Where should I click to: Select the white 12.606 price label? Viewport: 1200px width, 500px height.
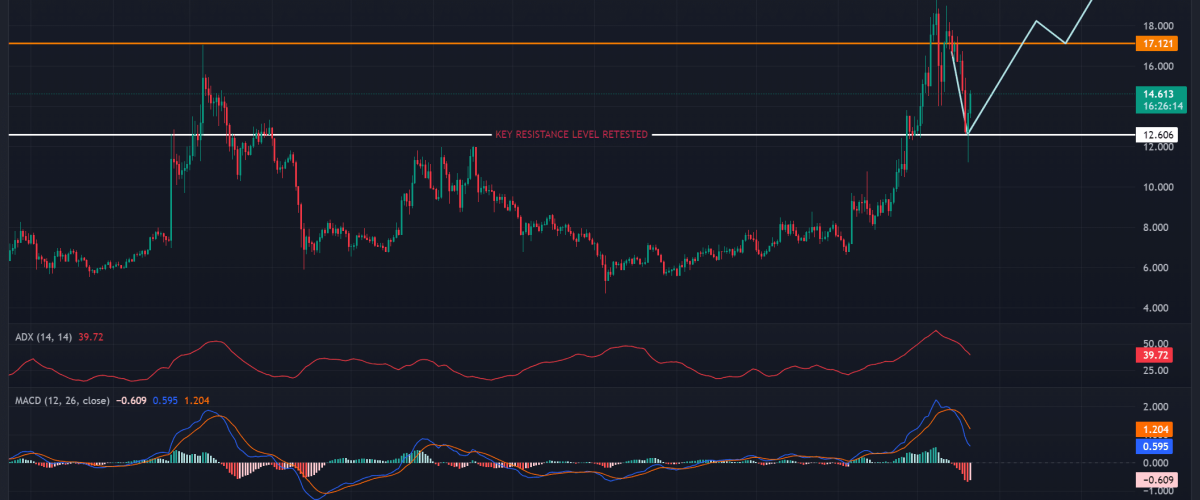point(1159,134)
